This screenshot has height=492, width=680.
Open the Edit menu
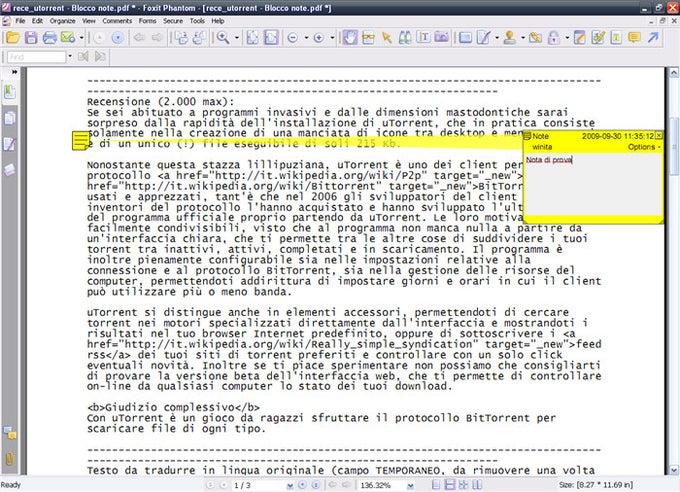(37, 21)
